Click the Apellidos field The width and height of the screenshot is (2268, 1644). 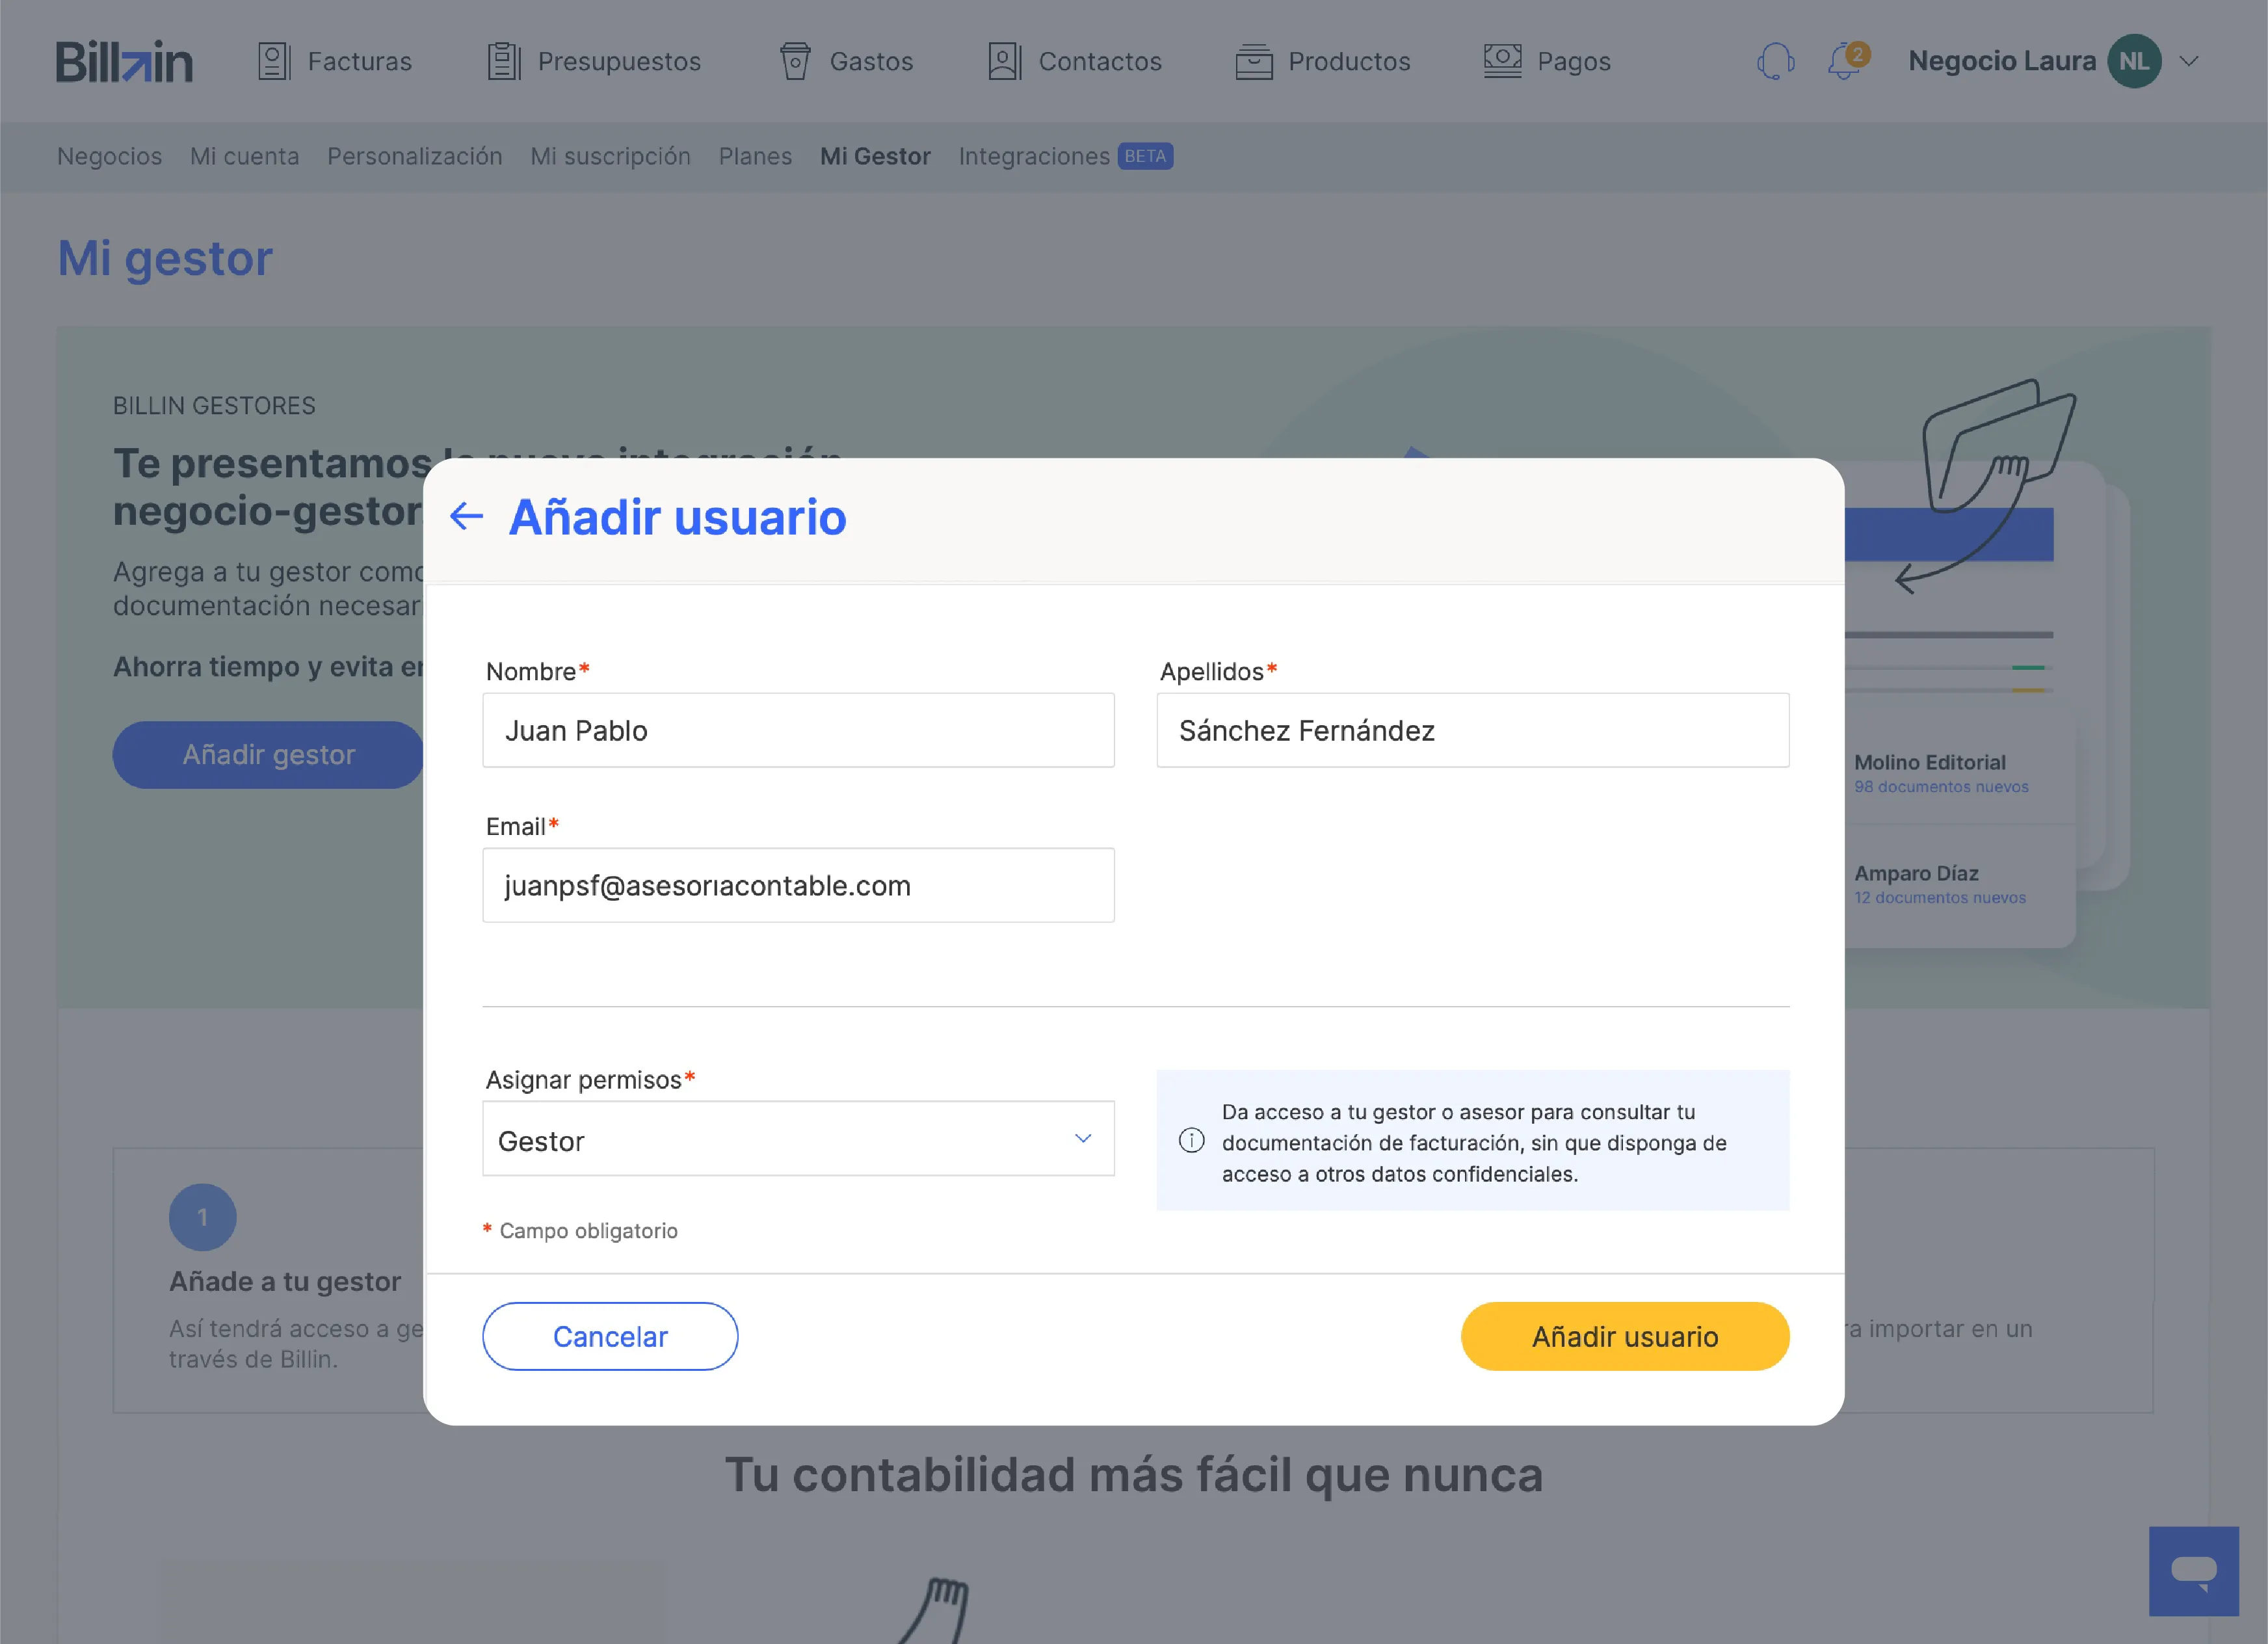(x=1473, y=730)
